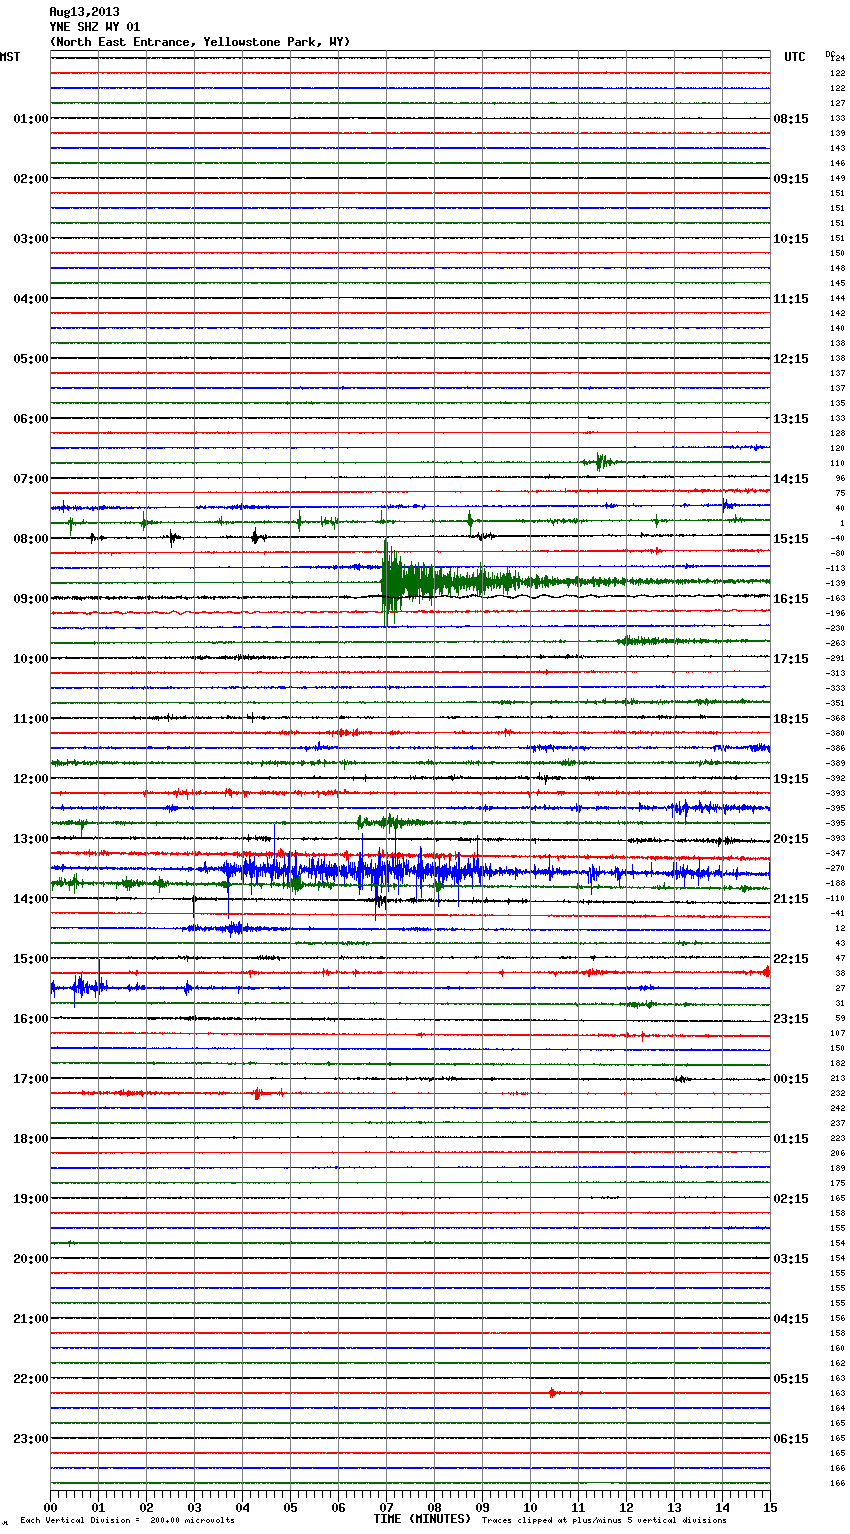Select the station code "YNE SHZ WY 01"

[95, 27]
